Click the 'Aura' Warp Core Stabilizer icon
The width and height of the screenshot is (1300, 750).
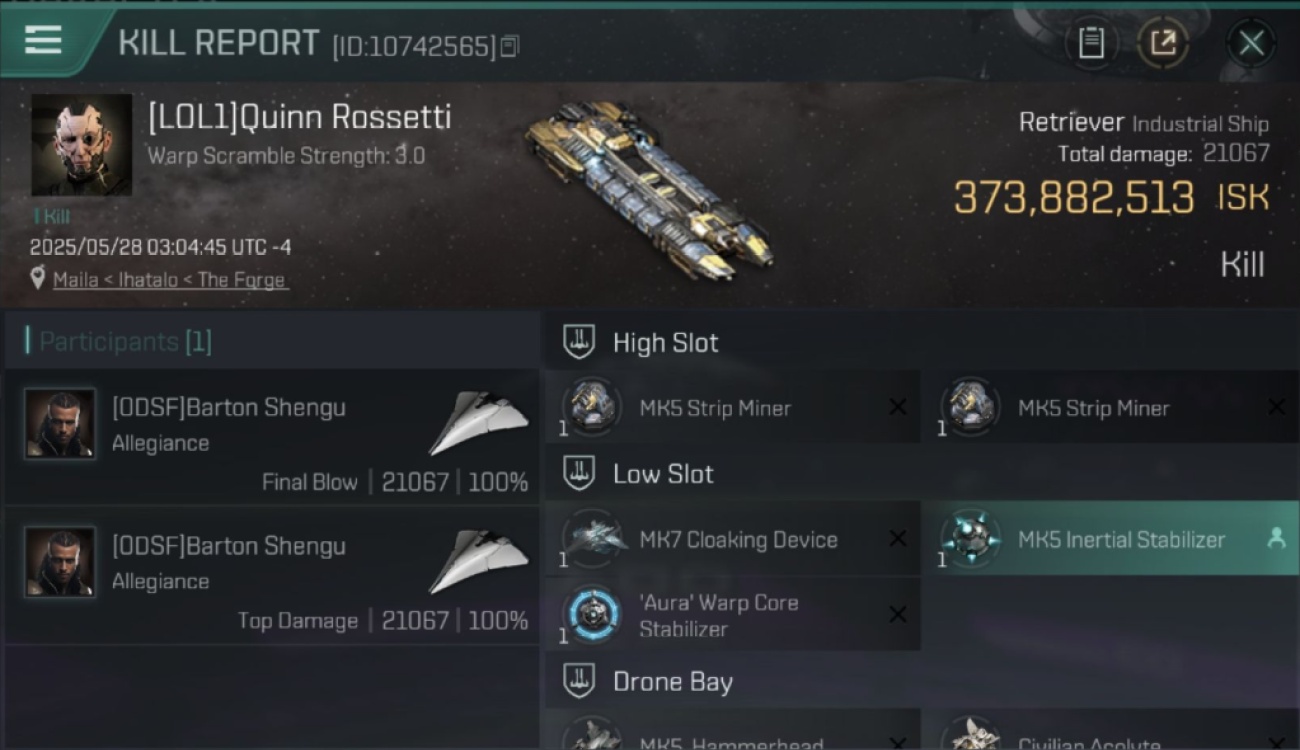coord(592,615)
